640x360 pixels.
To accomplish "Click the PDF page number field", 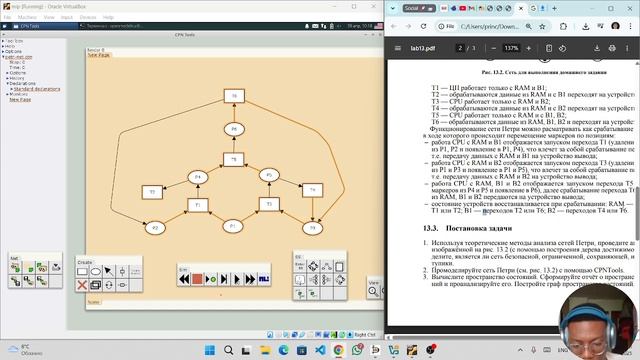I will pyautogui.click(x=460, y=48).
